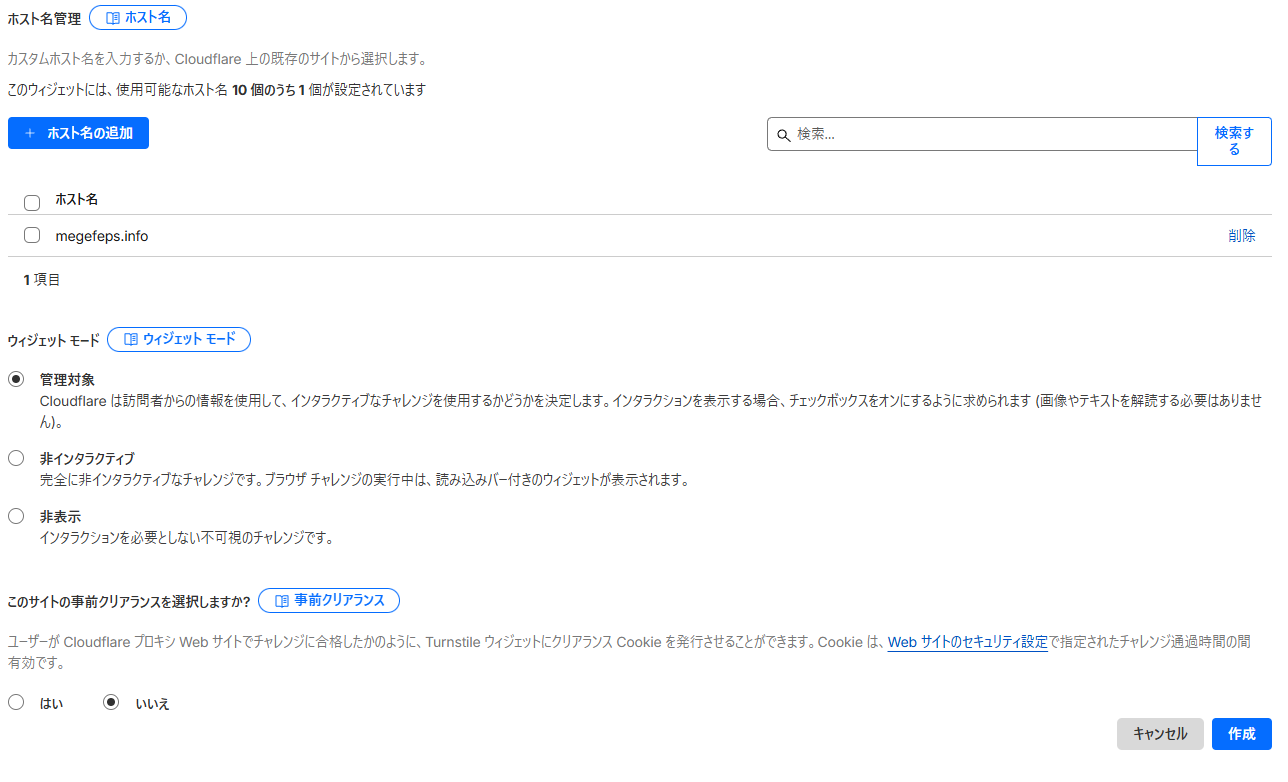Click the magnifying glass search icon
This screenshot has height=782, width=1288.
784,135
